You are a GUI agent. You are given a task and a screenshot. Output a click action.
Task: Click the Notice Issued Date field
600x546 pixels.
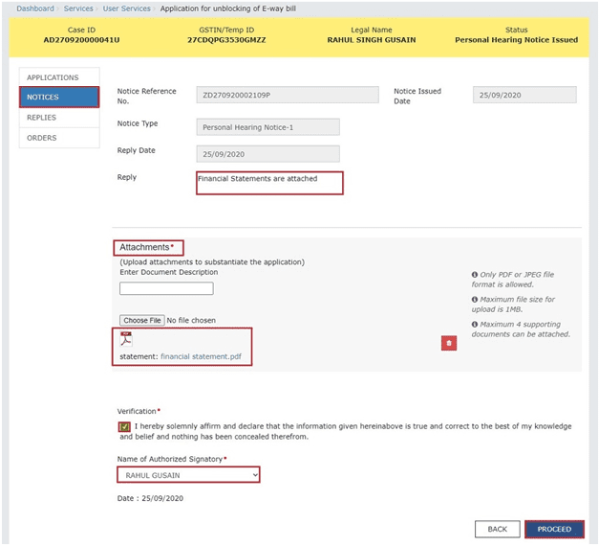point(524,95)
